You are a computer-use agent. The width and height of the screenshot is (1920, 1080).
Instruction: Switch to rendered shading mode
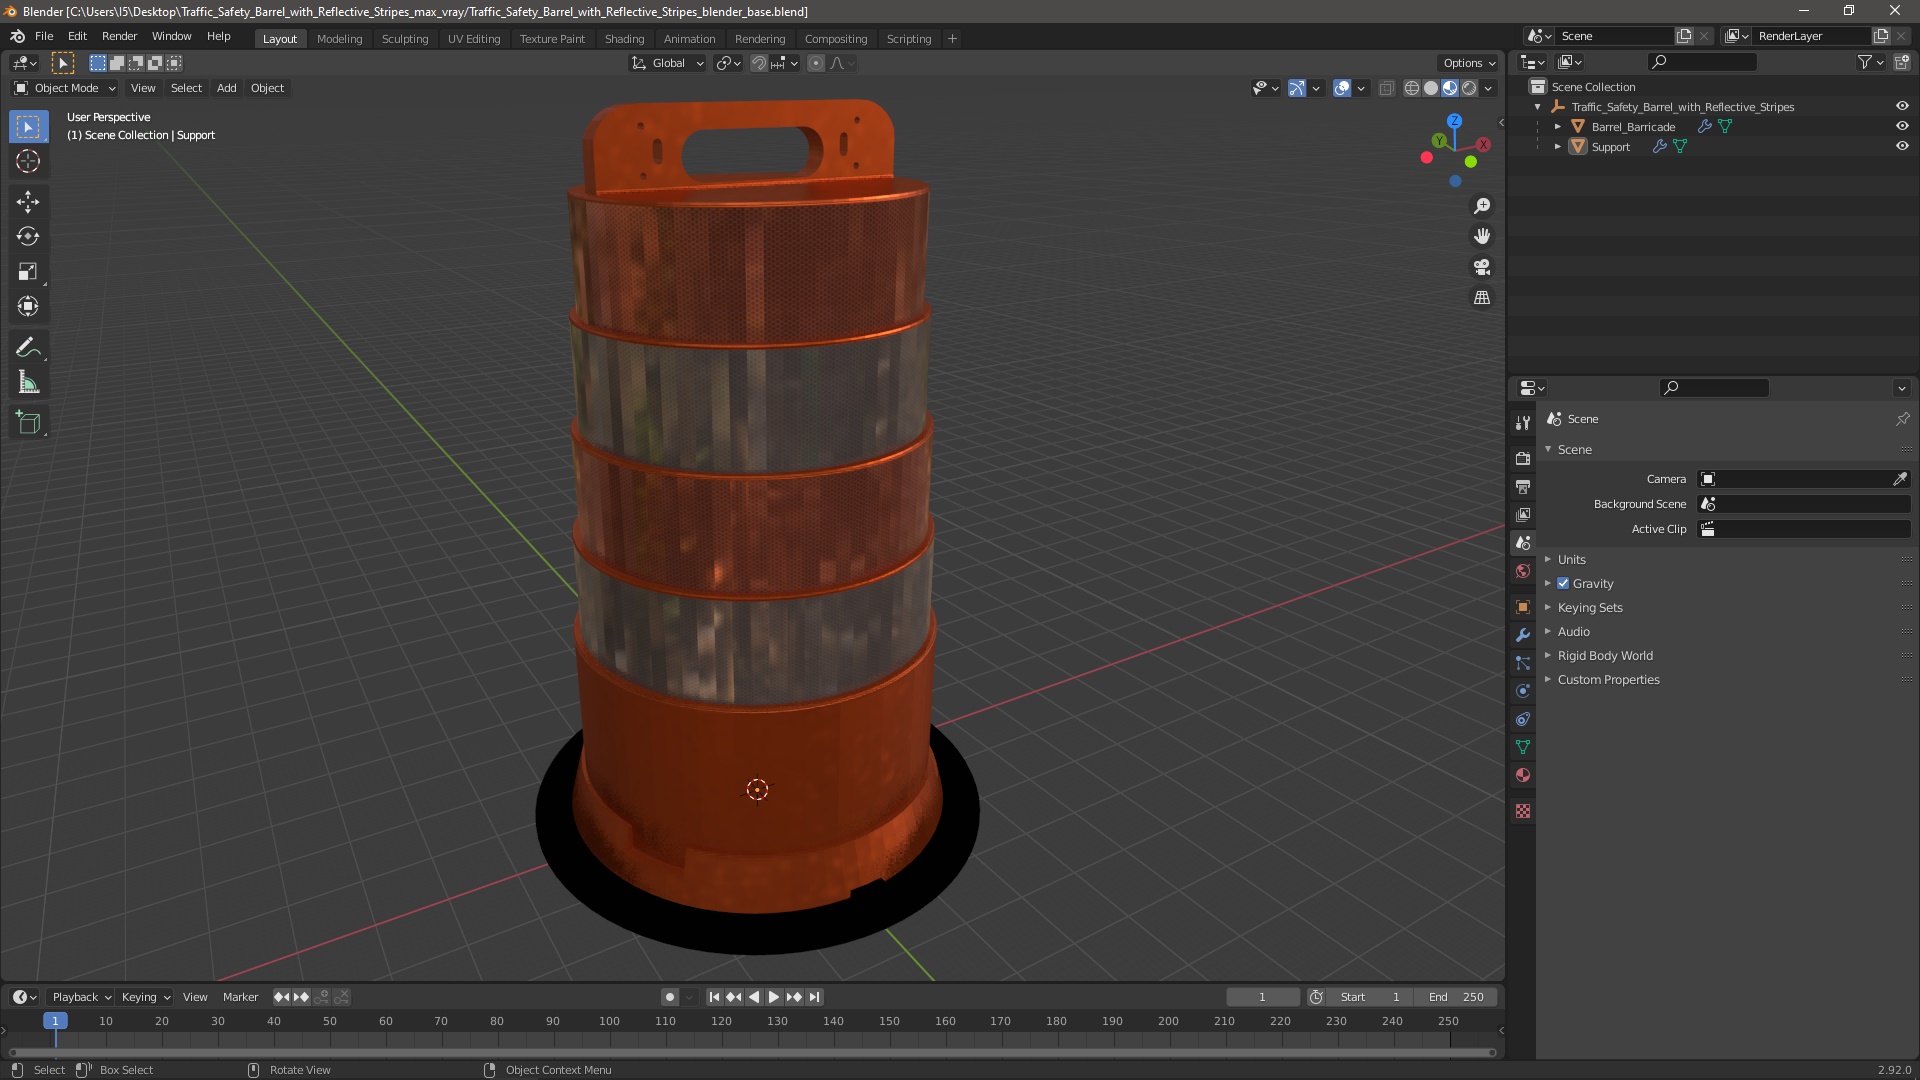(x=1469, y=88)
